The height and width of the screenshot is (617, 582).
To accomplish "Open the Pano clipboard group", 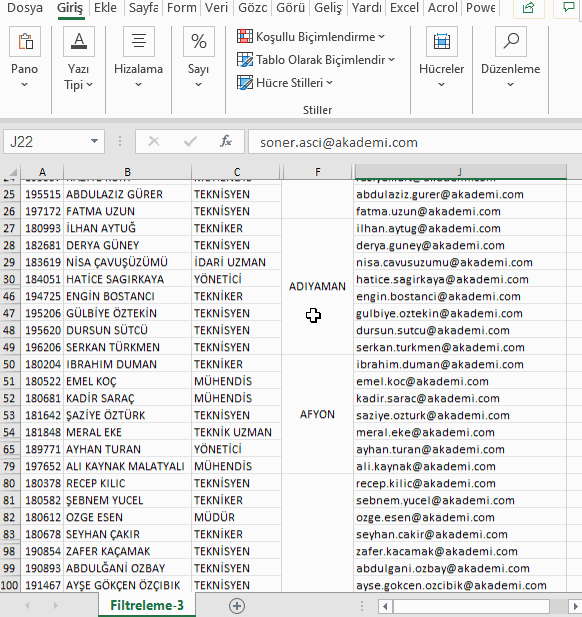I will tap(24, 58).
